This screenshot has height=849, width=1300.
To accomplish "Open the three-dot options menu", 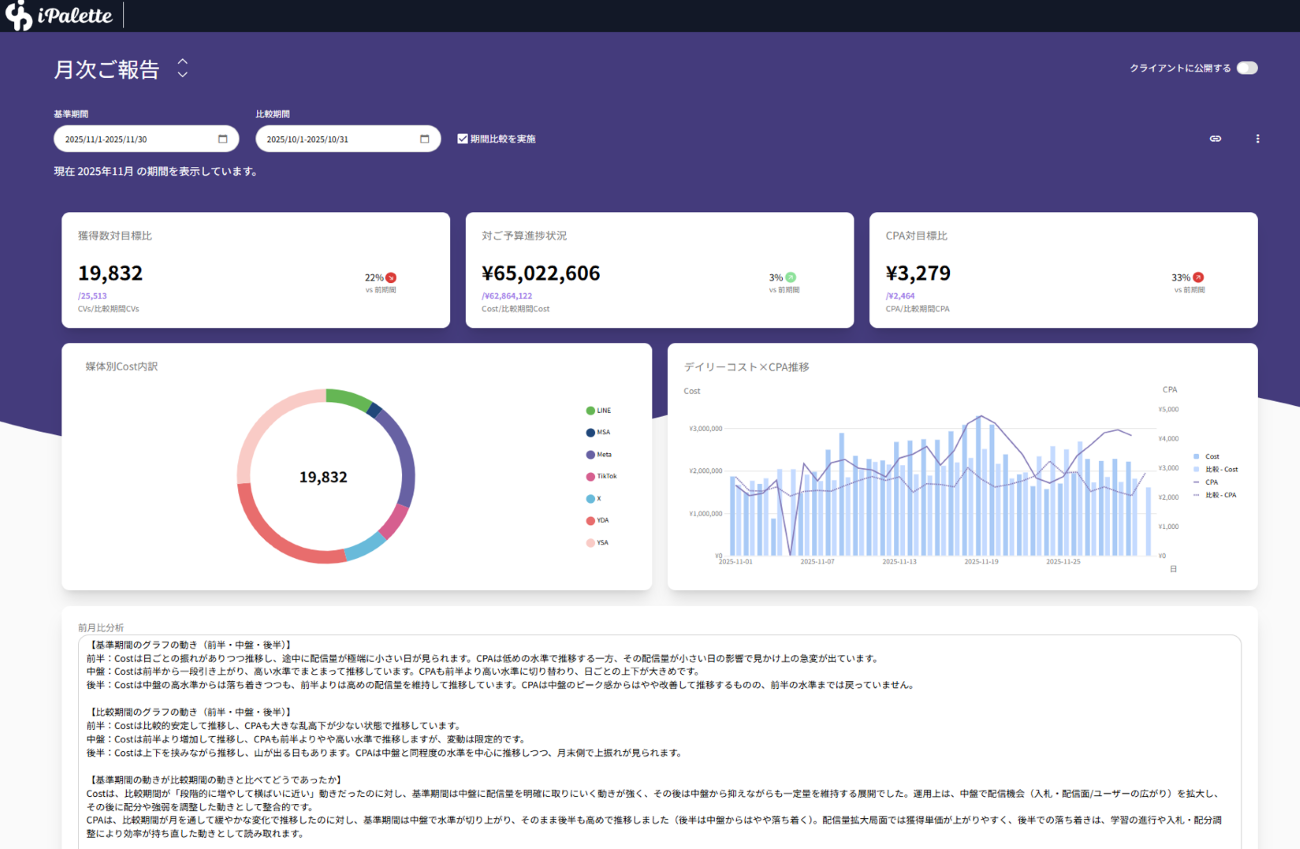I will tap(1257, 138).
